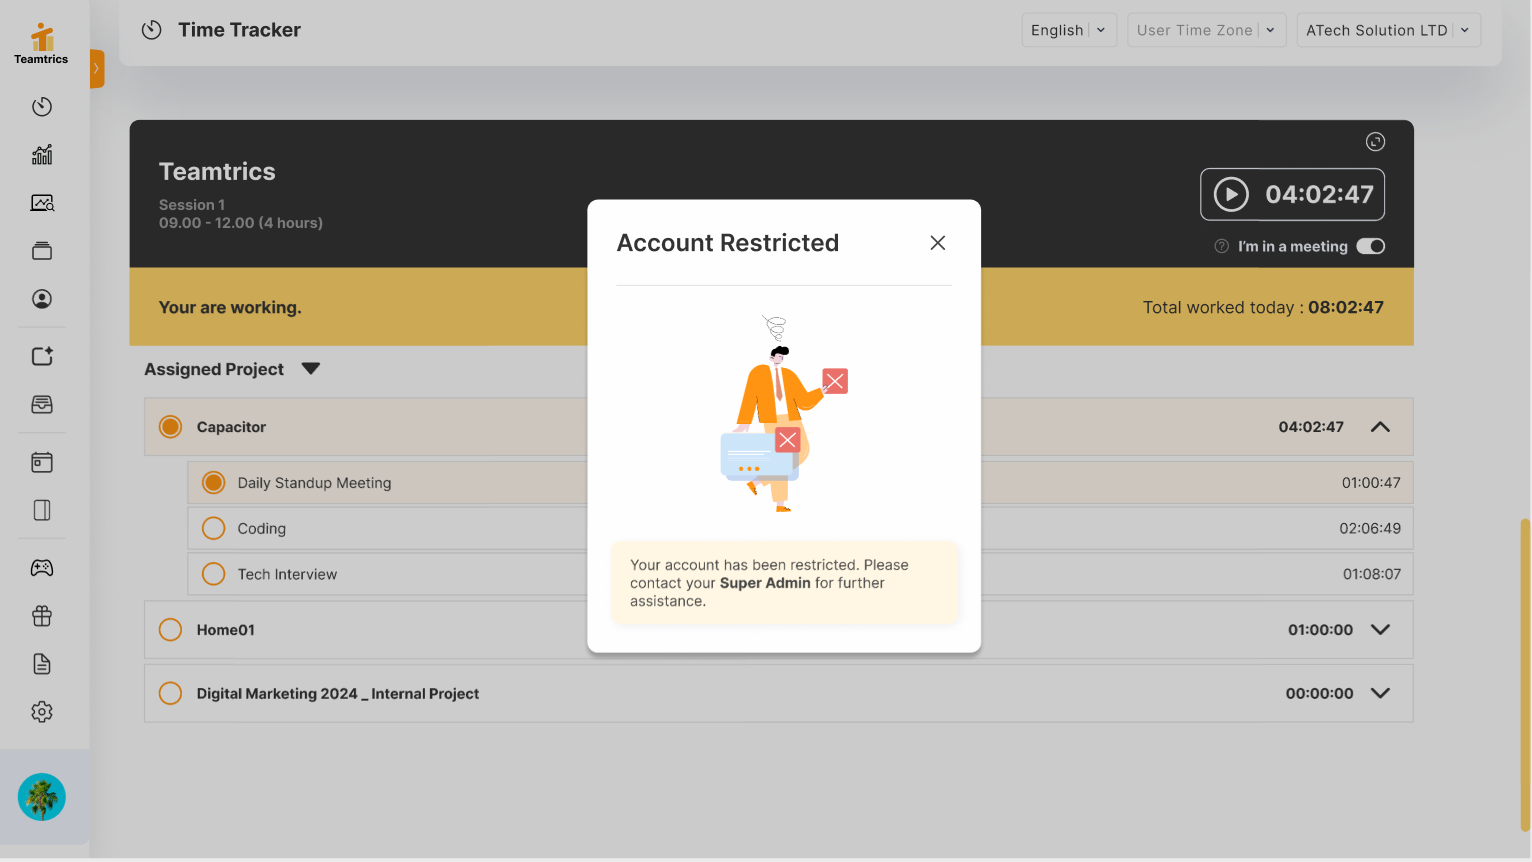Viewport: 1532px width, 862px height.
Task: Toggle the I'm in a meeting switch
Action: coord(1370,247)
